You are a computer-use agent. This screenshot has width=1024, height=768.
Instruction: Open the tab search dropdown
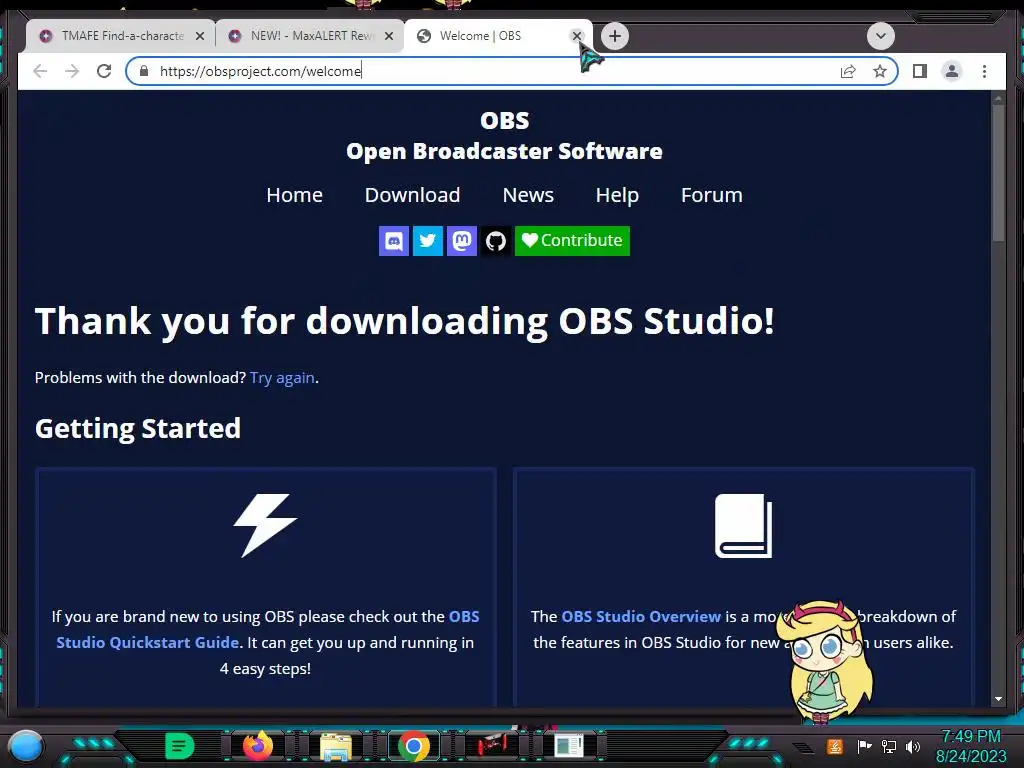pyautogui.click(x=880, y=36)
